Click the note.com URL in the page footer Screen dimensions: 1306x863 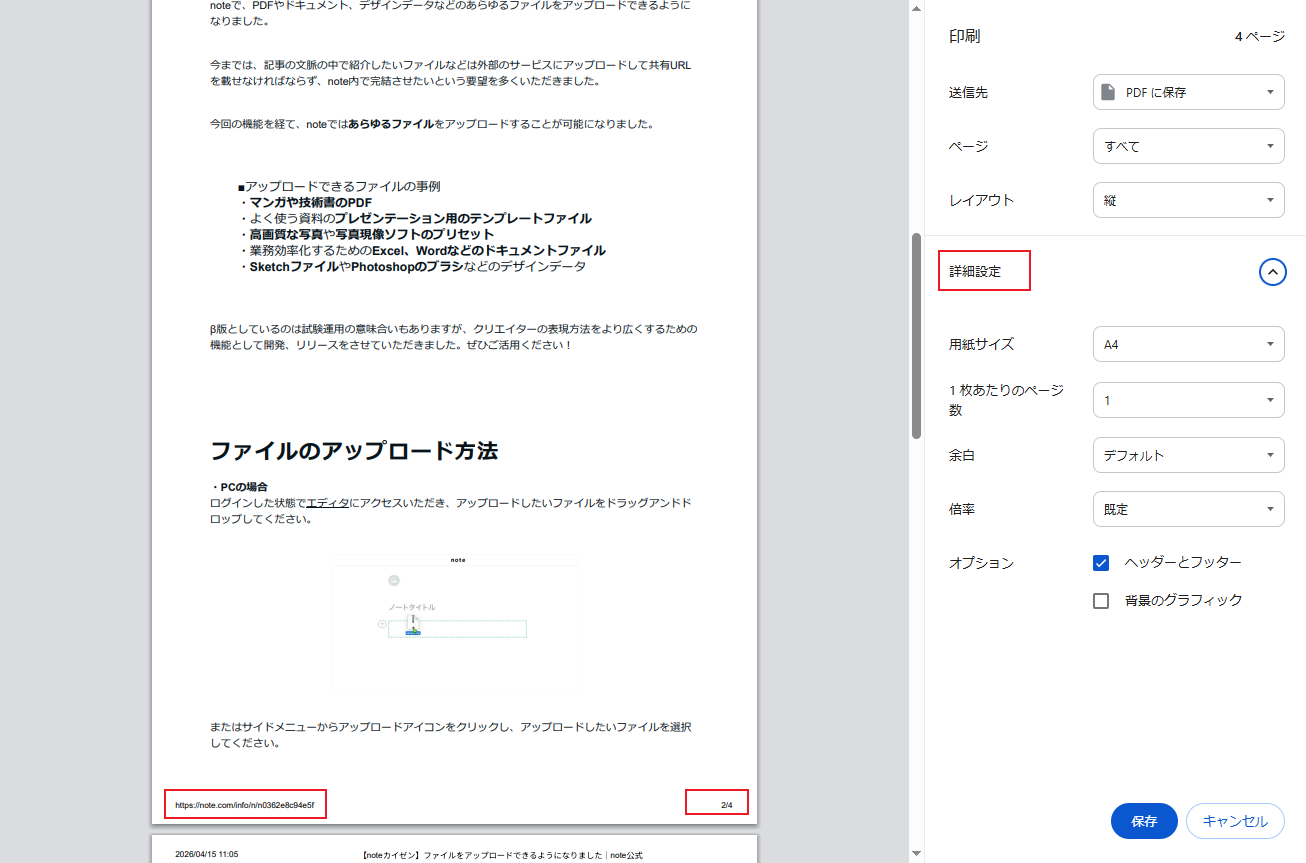(x=244, y=803)
